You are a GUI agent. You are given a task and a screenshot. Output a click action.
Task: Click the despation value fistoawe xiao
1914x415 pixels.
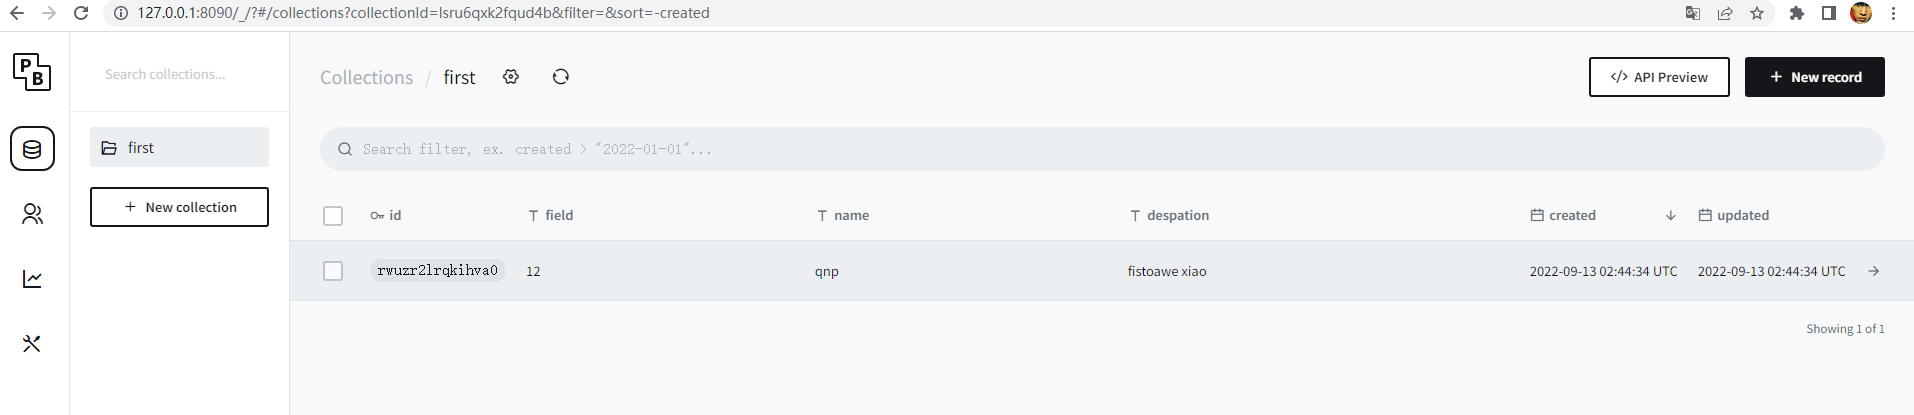1167,271
